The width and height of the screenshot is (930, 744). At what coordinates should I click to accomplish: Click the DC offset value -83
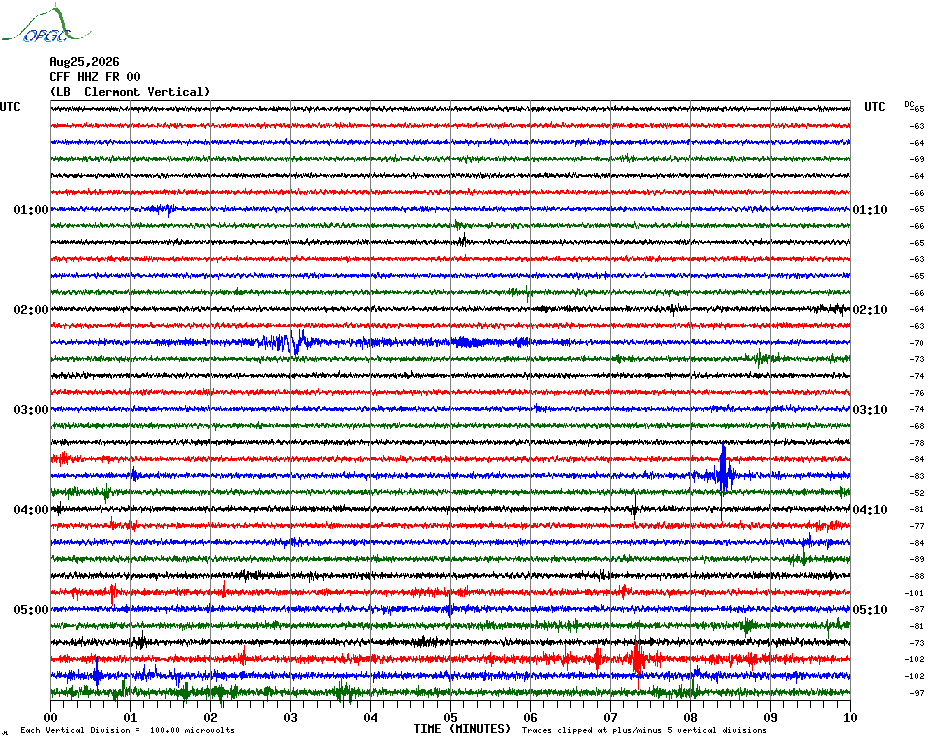pyautogui.click(x=918, y=476)
